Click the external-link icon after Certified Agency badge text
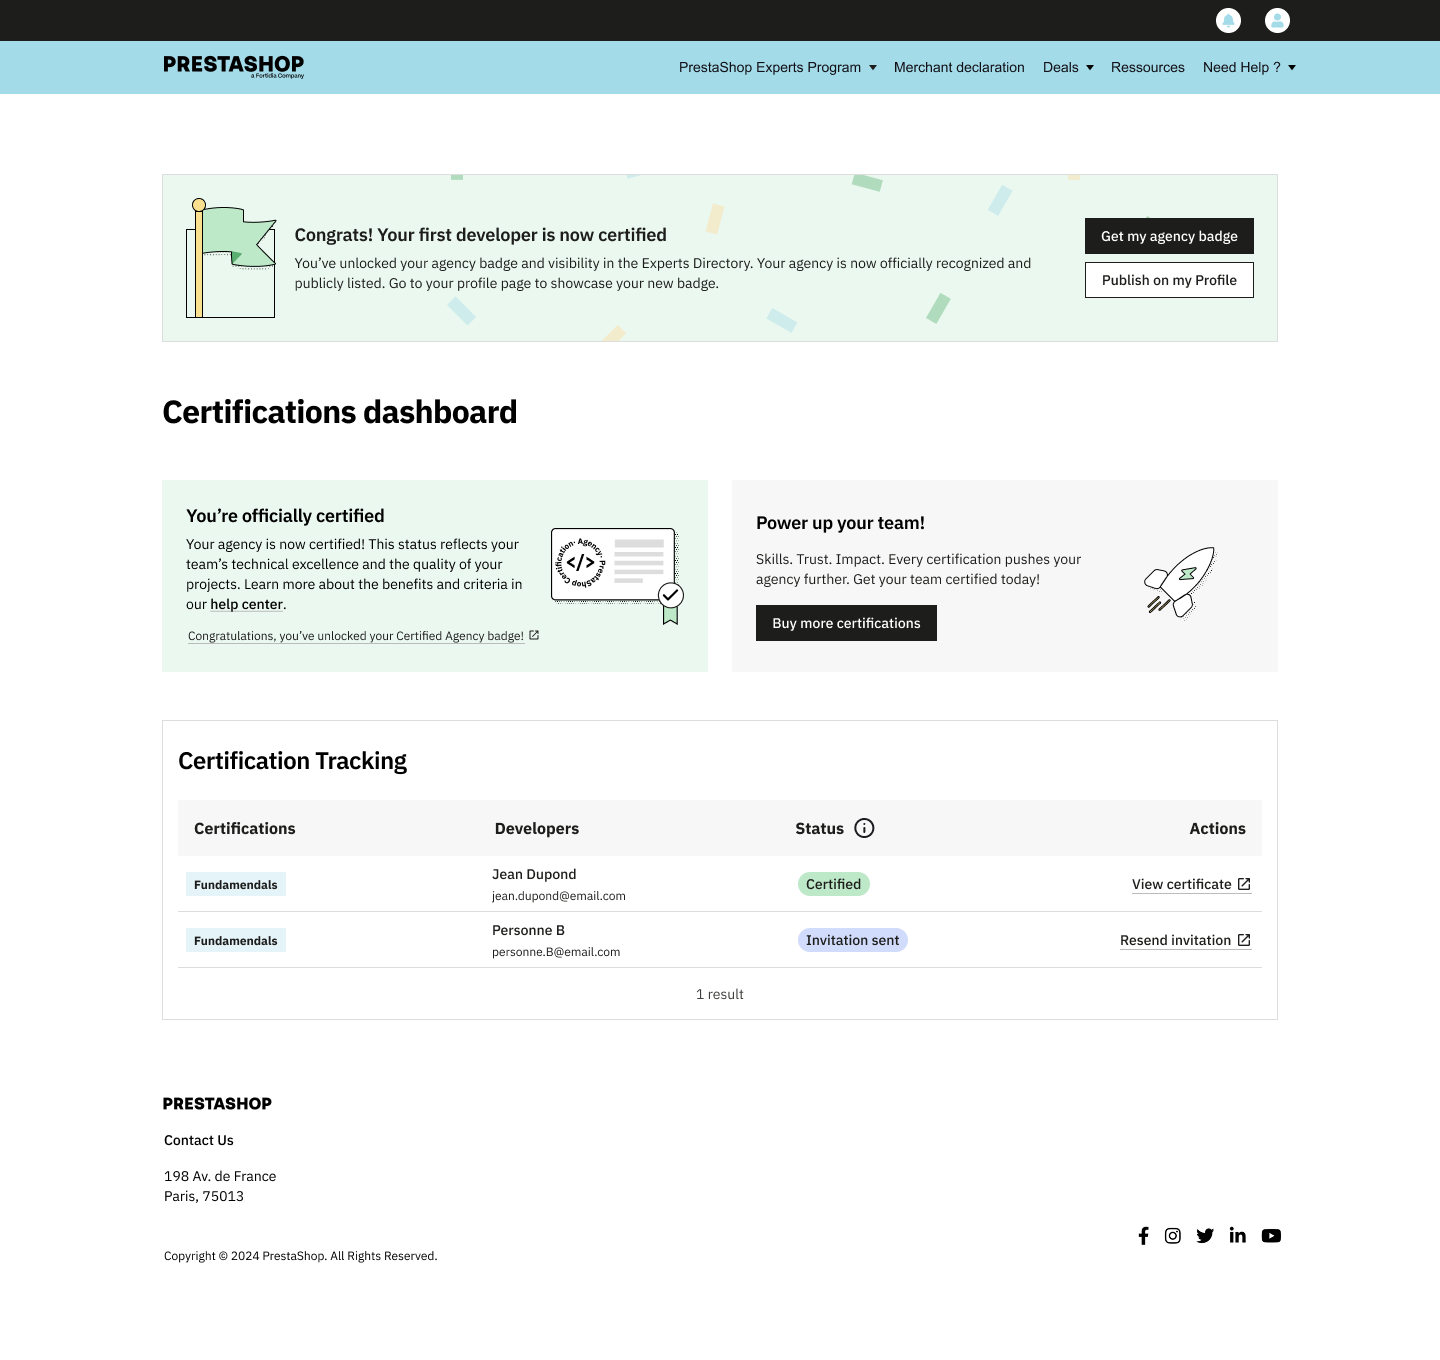This screenshot has height=1360, width=1440. [x=534, y=635]
